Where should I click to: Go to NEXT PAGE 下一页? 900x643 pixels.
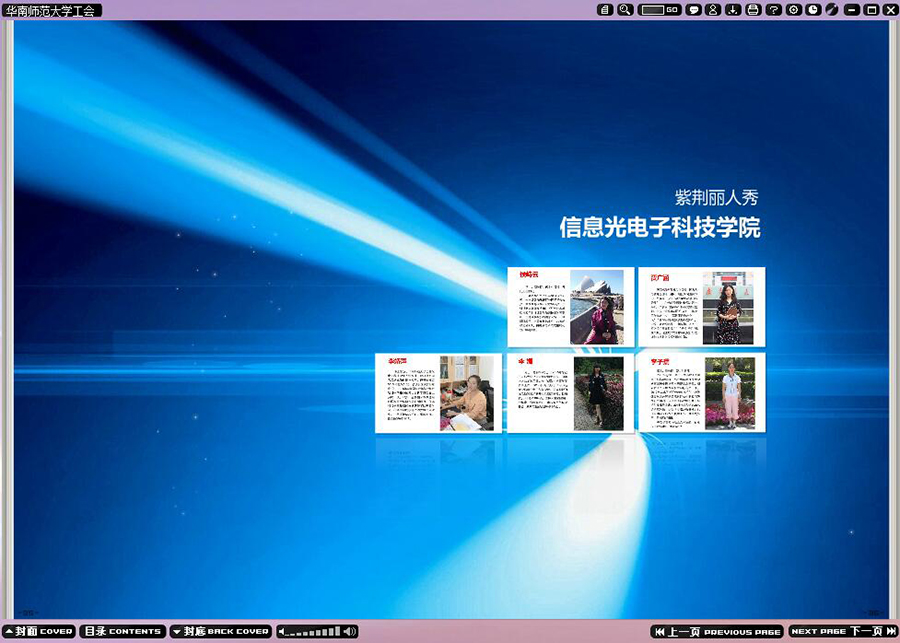[x=843, y=632]
